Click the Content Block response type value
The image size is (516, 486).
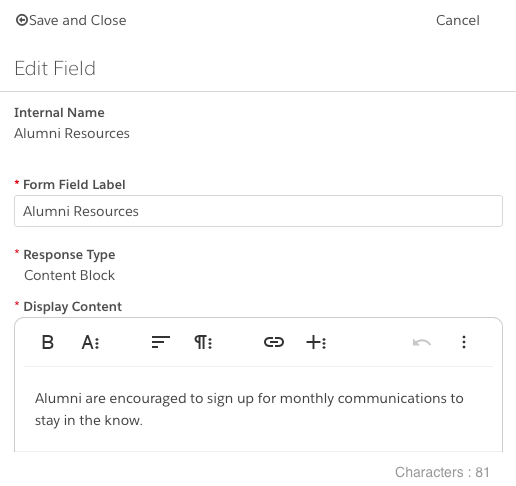pos(69,275)
